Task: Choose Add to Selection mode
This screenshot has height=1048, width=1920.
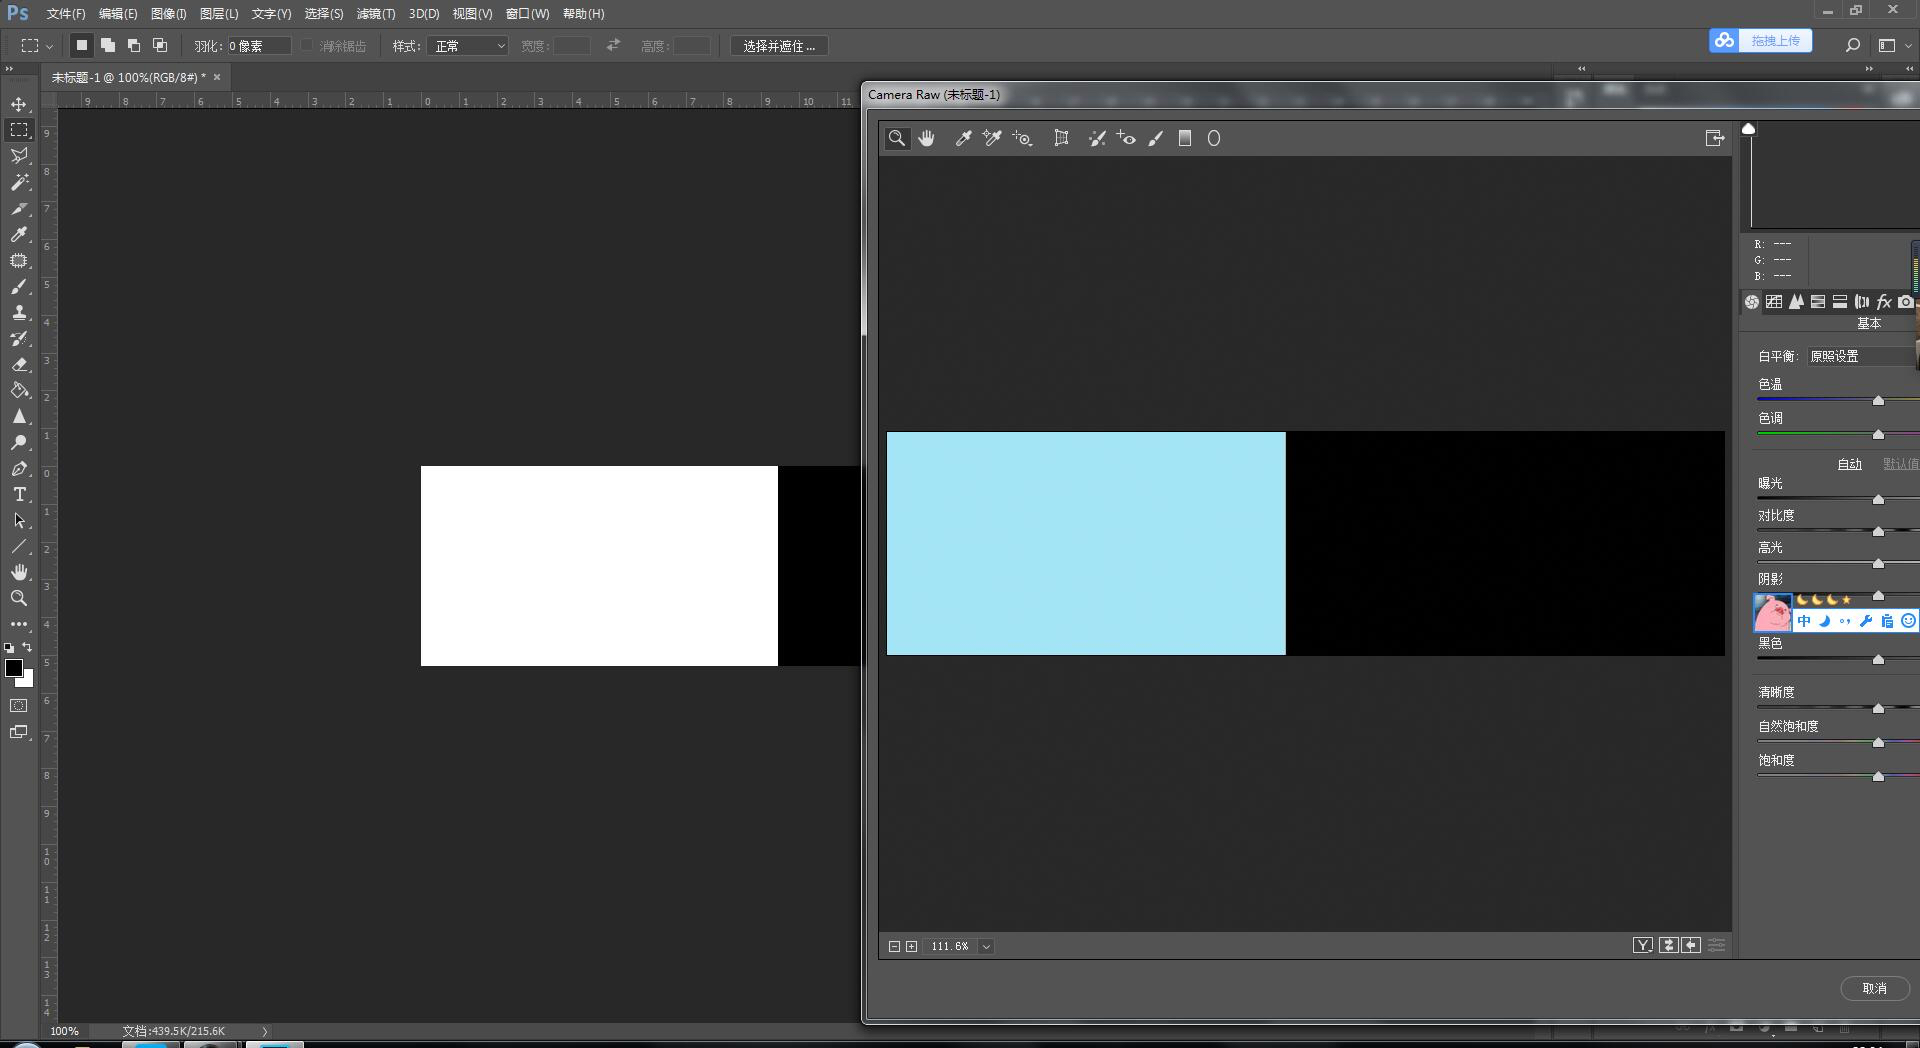Action: [x=108, y=46]
